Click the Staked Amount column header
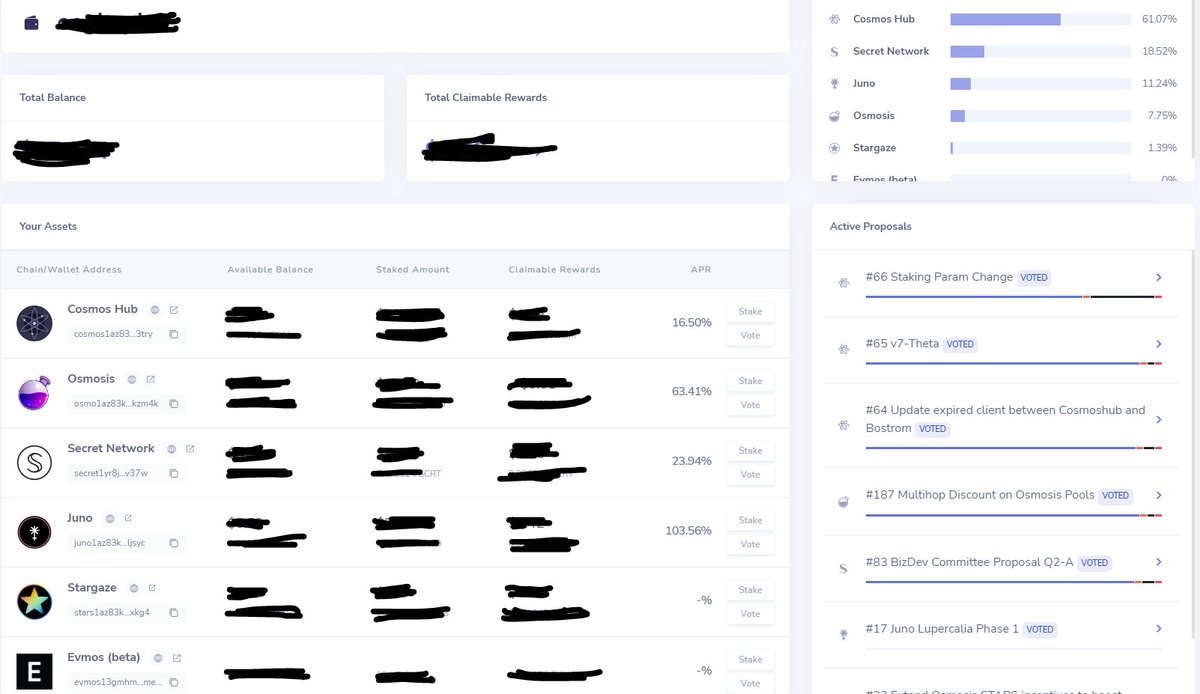The height and width of the screenshot is (694, 1200). [x=413, y=270]
